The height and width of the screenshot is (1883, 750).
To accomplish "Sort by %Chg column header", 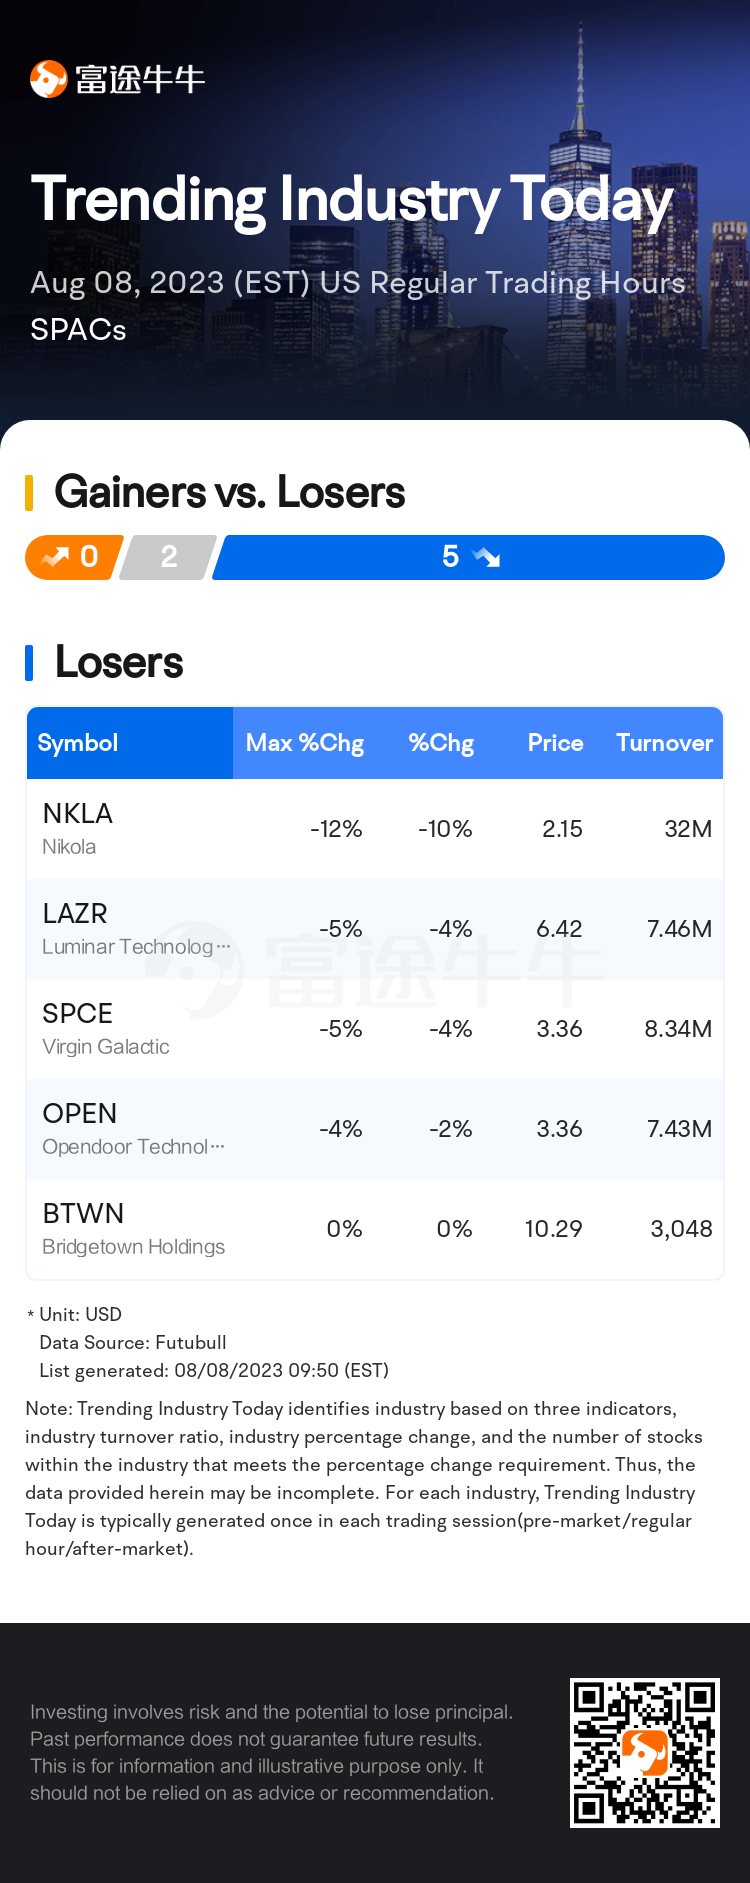I will (x=441, y=743).
